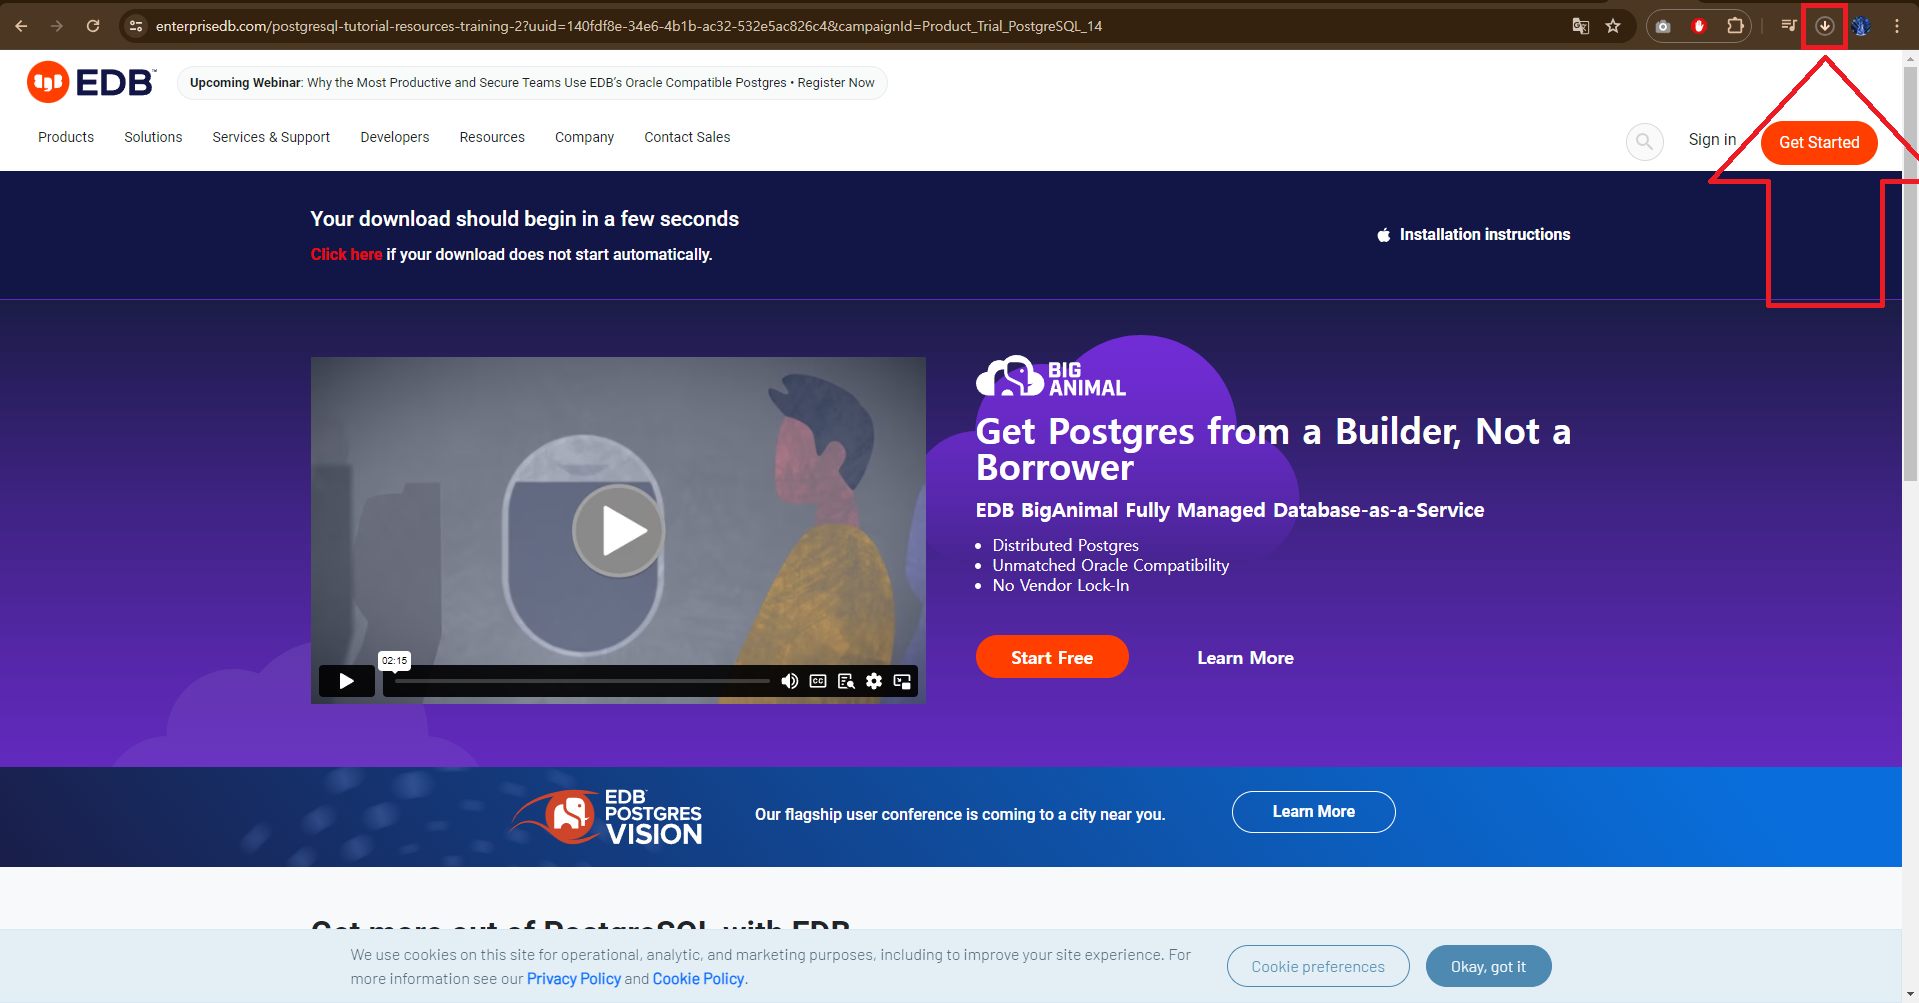Mute the video with the speaker icon

(790, 681)
